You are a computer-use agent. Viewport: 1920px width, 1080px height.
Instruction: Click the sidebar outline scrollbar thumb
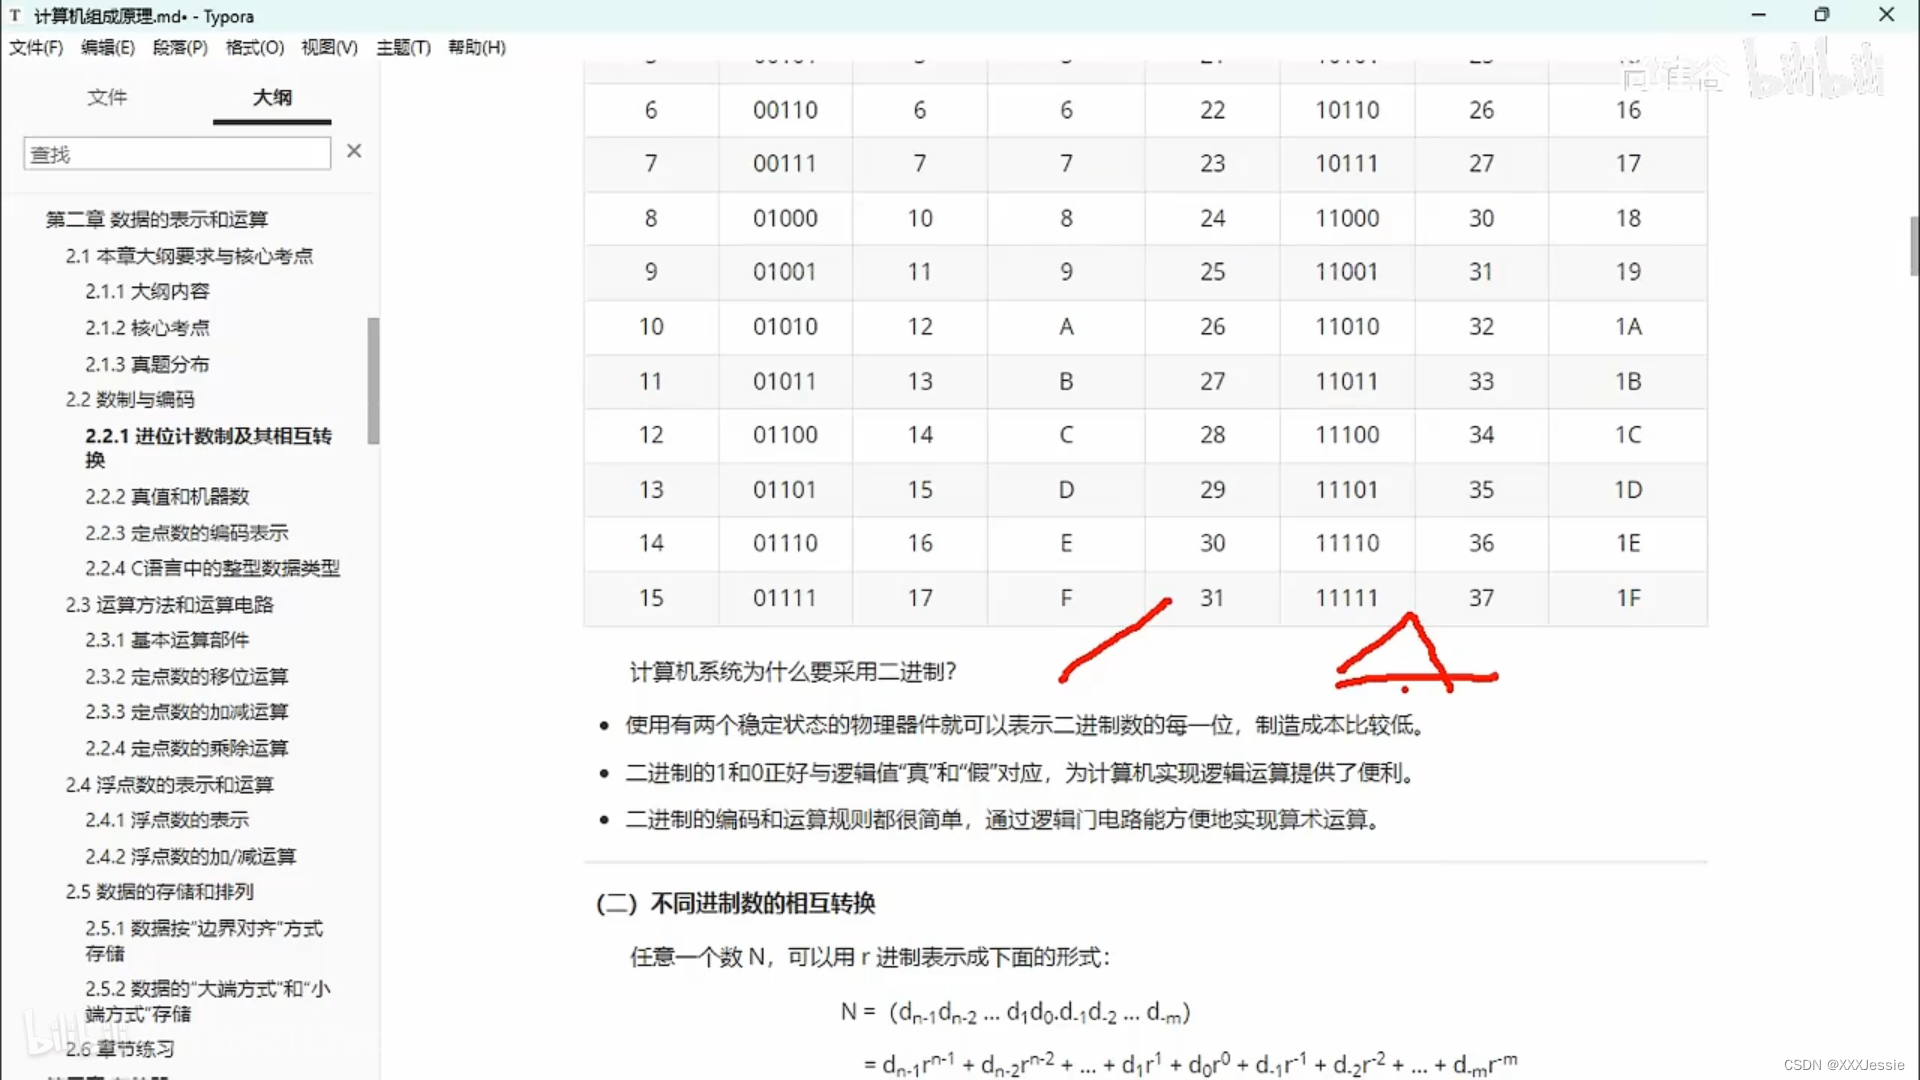[373, 380]
